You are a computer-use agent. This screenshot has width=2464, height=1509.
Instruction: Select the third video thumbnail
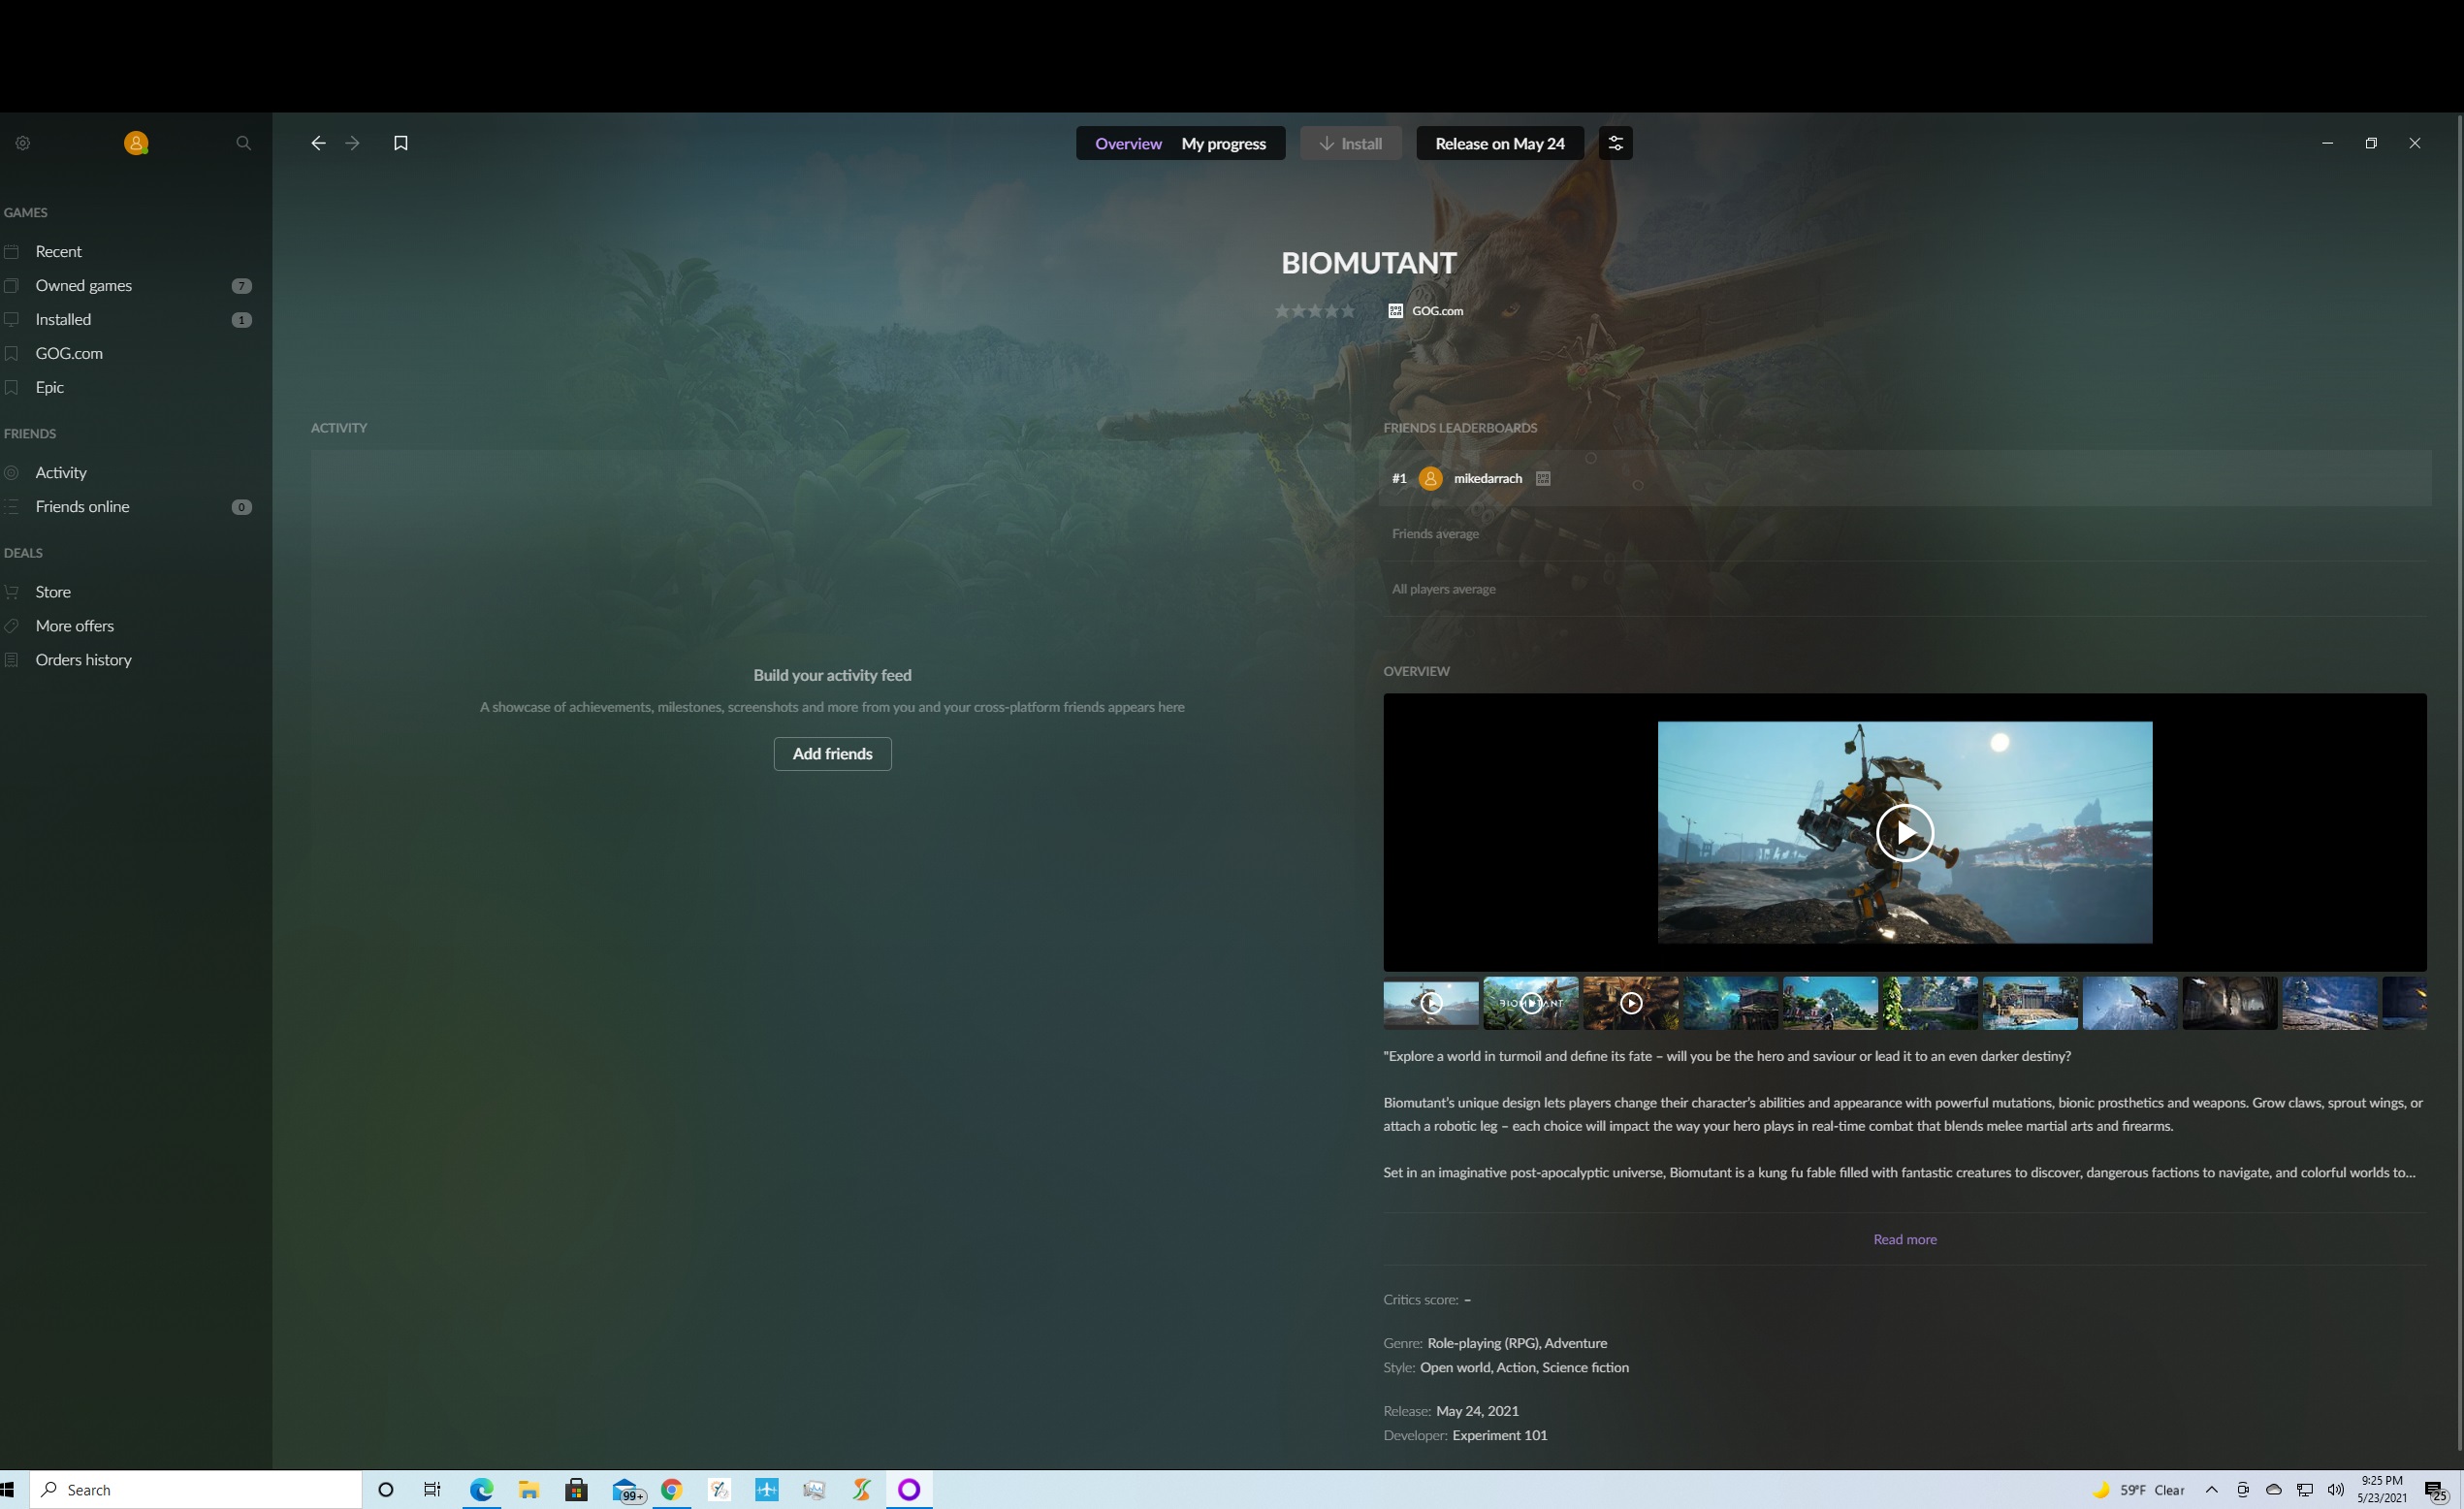click(x=1631, y=1003)
